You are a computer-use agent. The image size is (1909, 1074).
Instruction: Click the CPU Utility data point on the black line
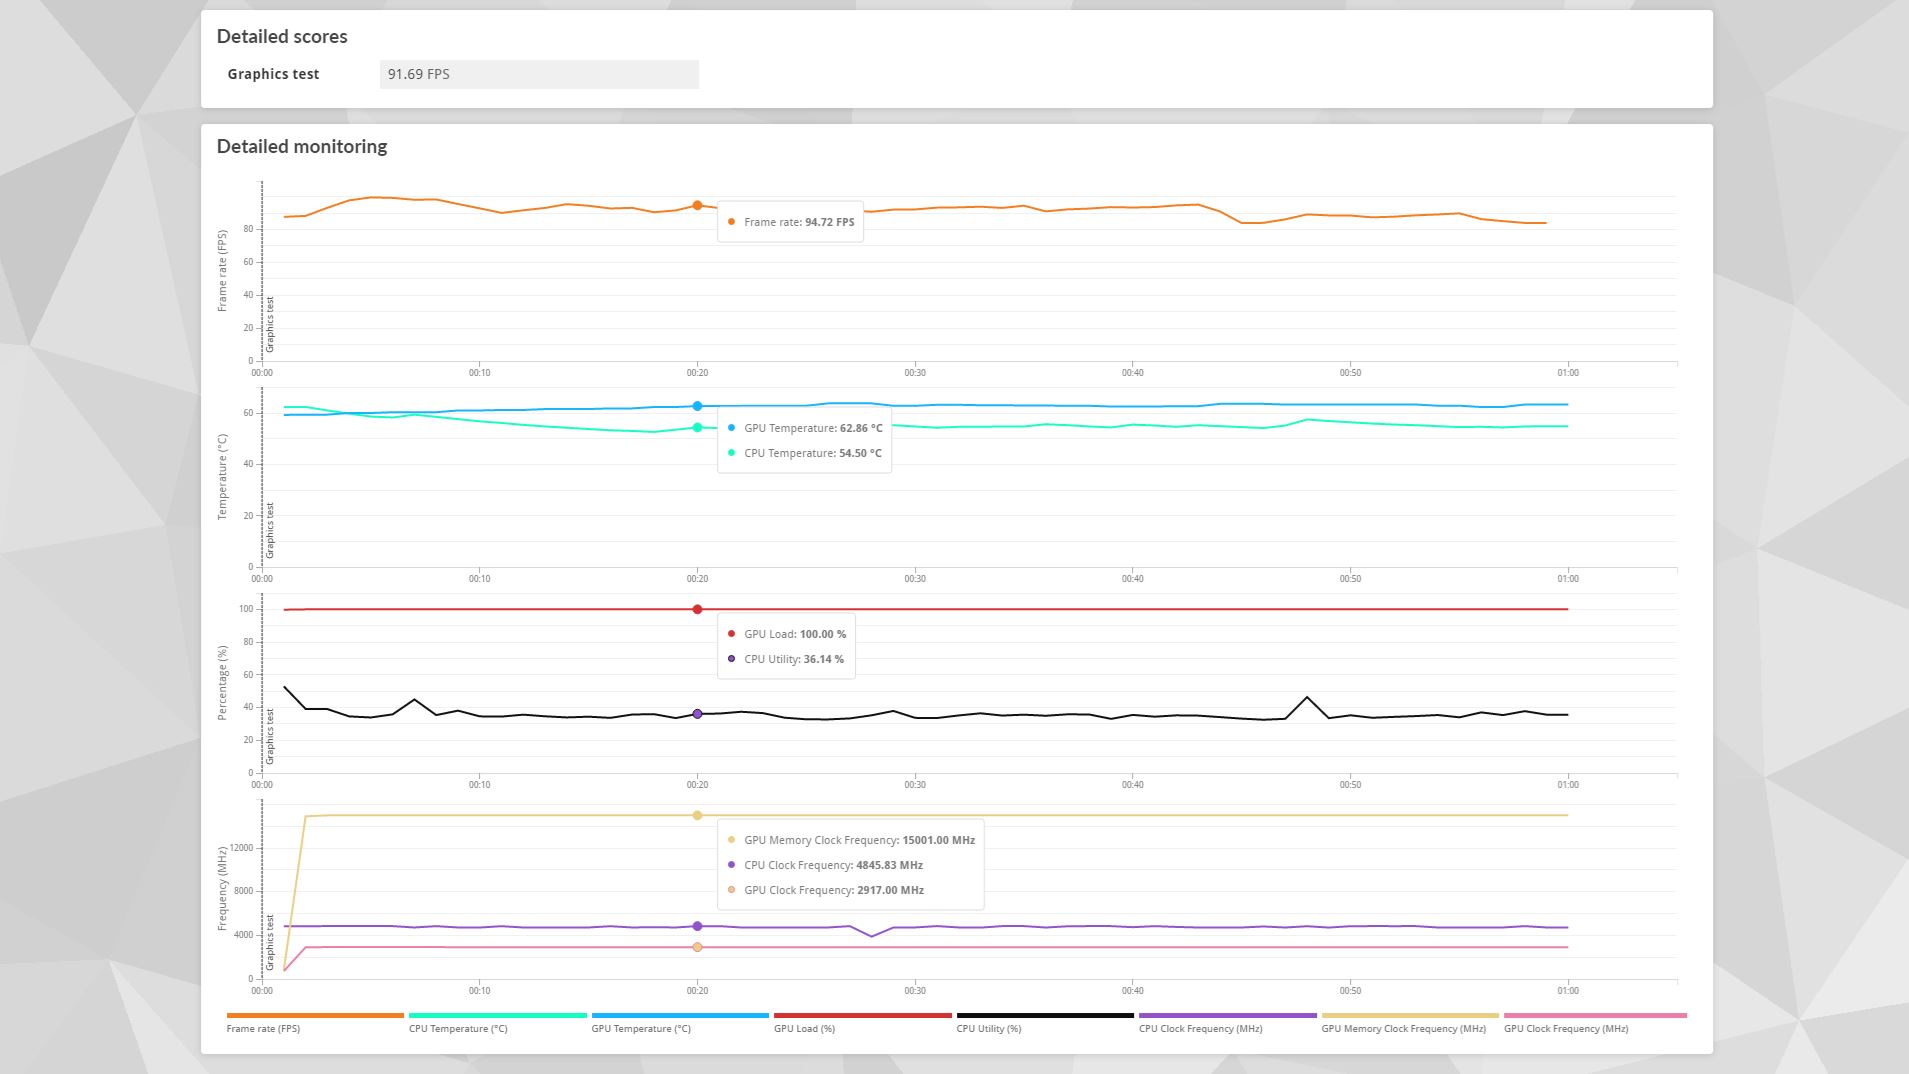697,714
